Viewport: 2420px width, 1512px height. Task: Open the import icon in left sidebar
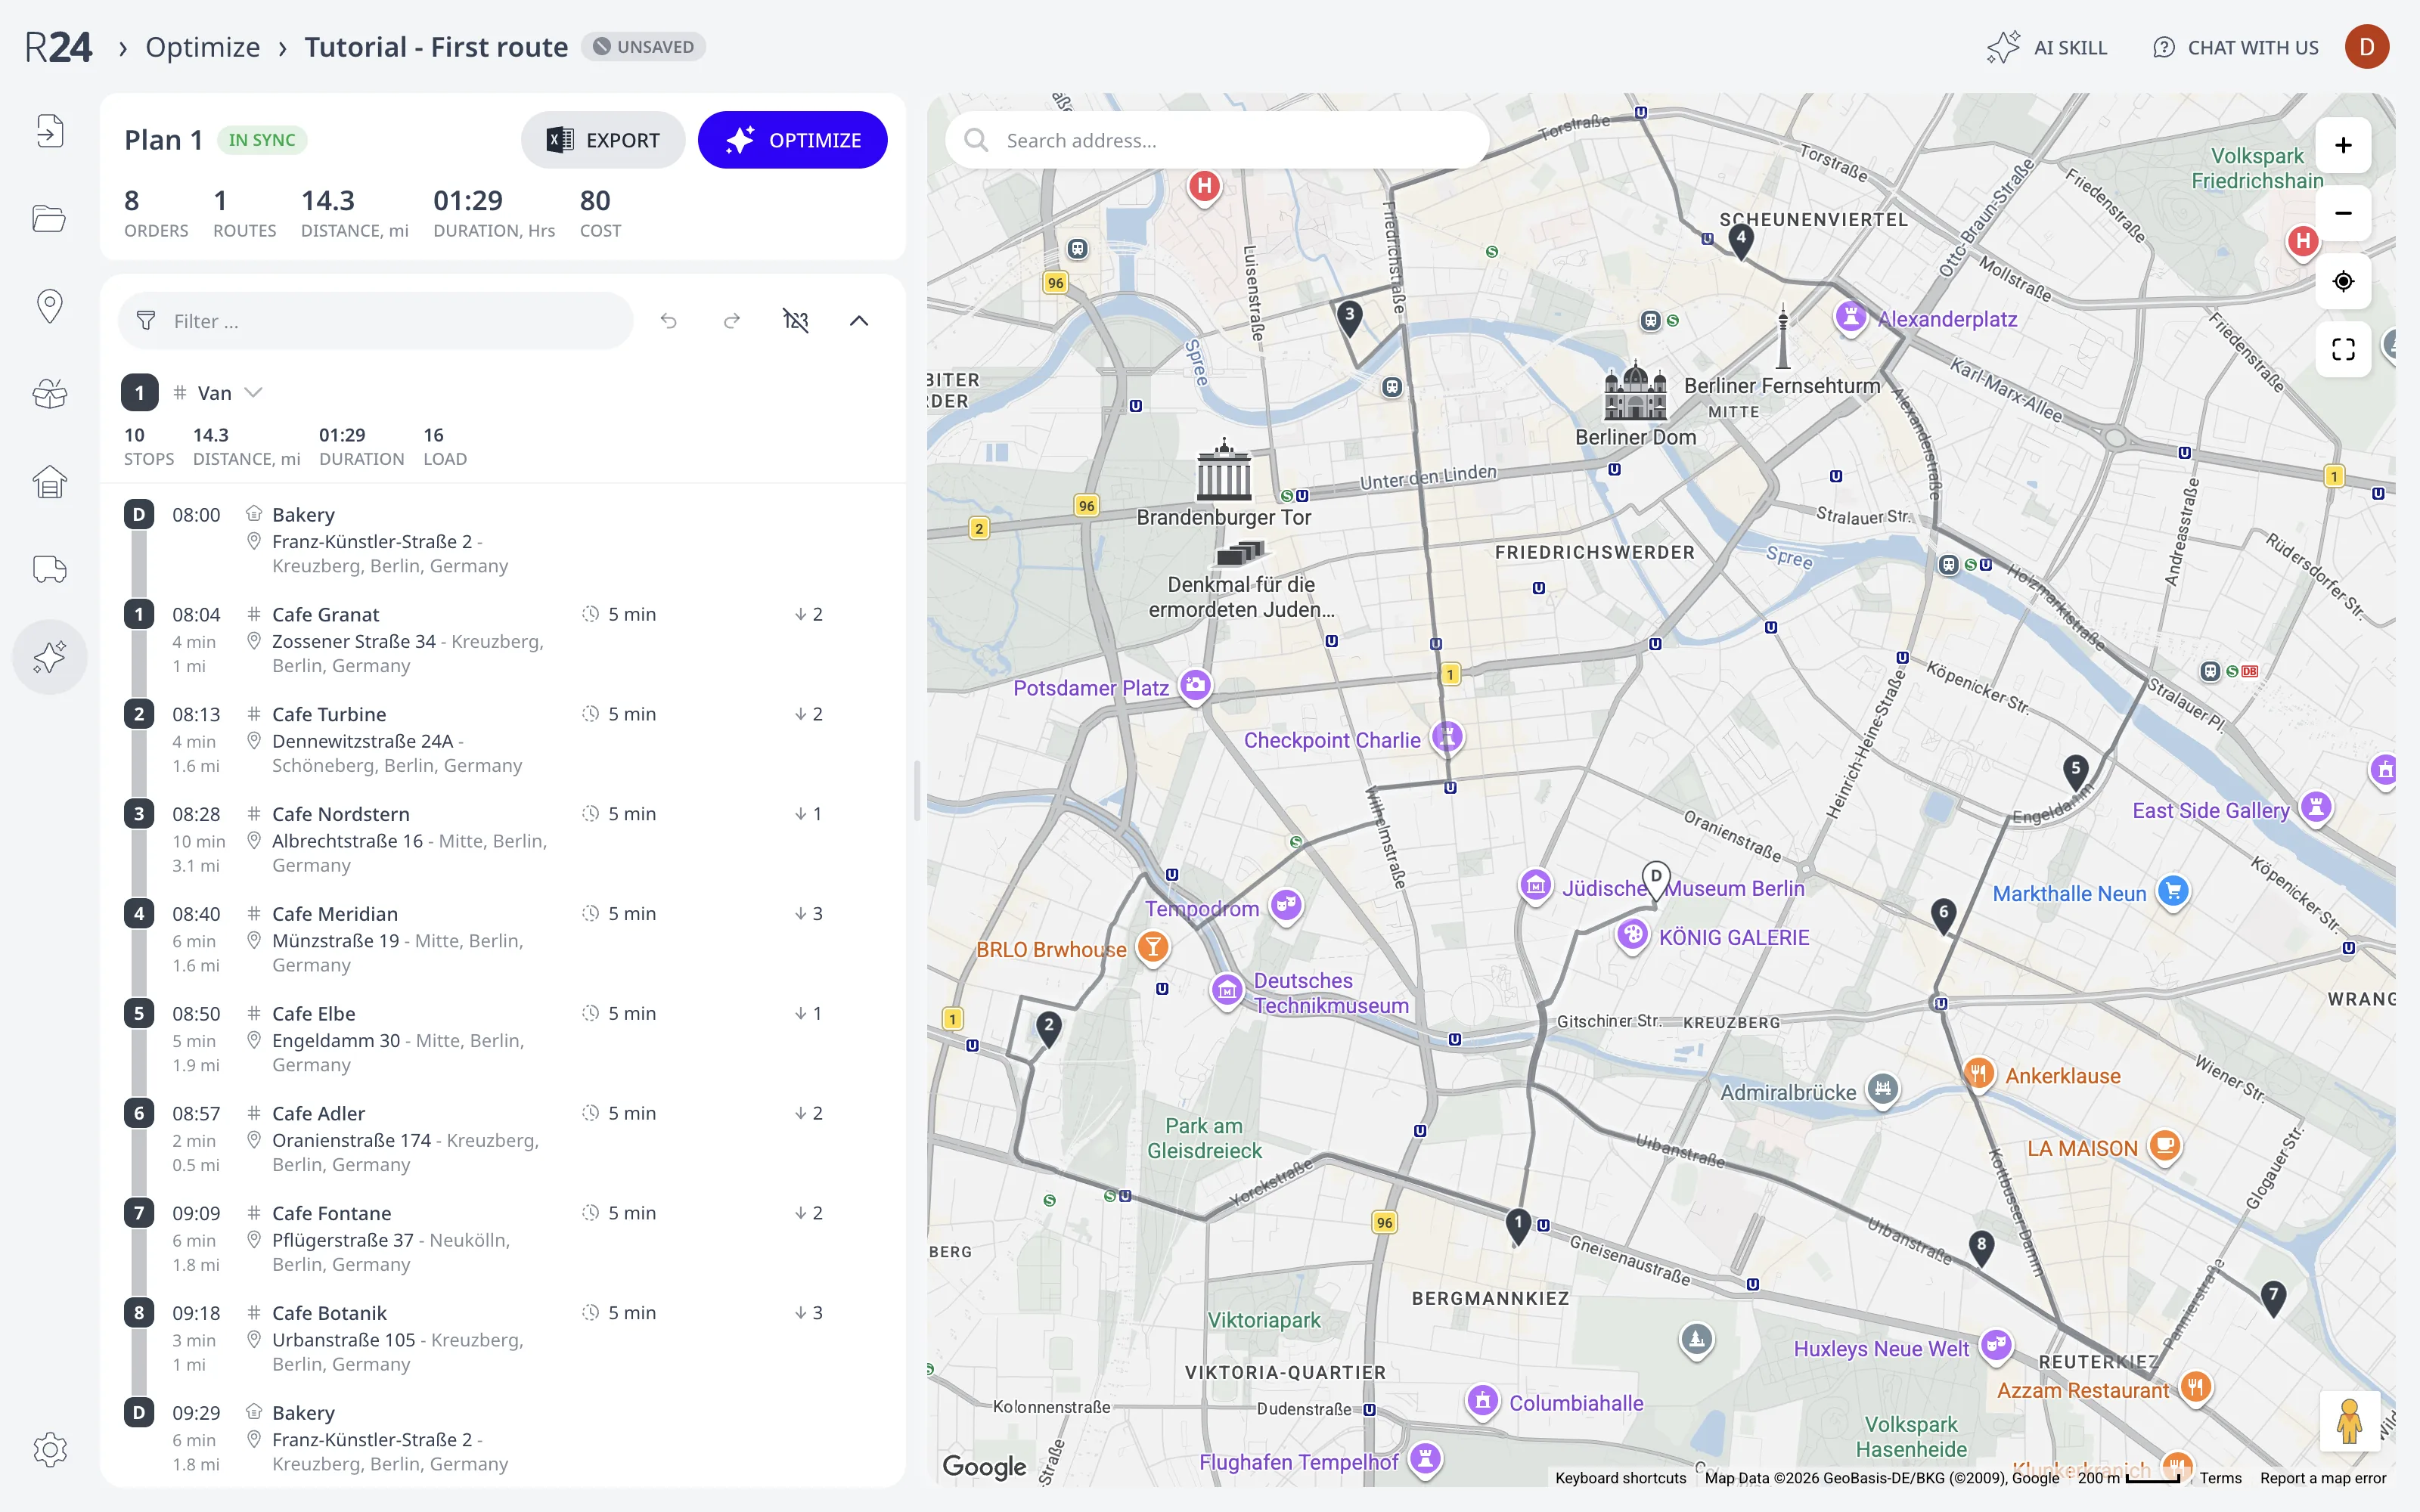[x=49, y=131]
